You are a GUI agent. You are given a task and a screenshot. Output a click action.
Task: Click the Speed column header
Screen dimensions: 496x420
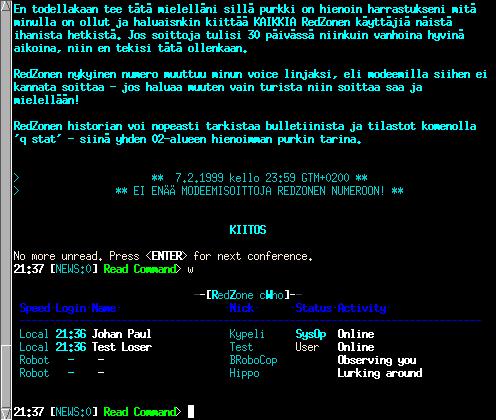coord(35,308)
